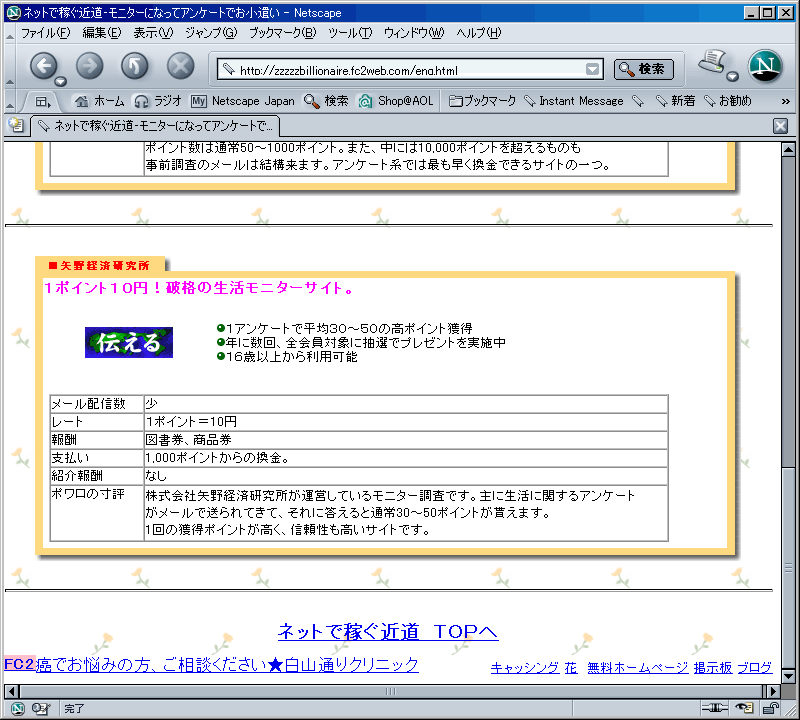This screenshot has width=800, height=720.
Task: Click the 検索 search button beside the address bar
Action: click(643, 69)
